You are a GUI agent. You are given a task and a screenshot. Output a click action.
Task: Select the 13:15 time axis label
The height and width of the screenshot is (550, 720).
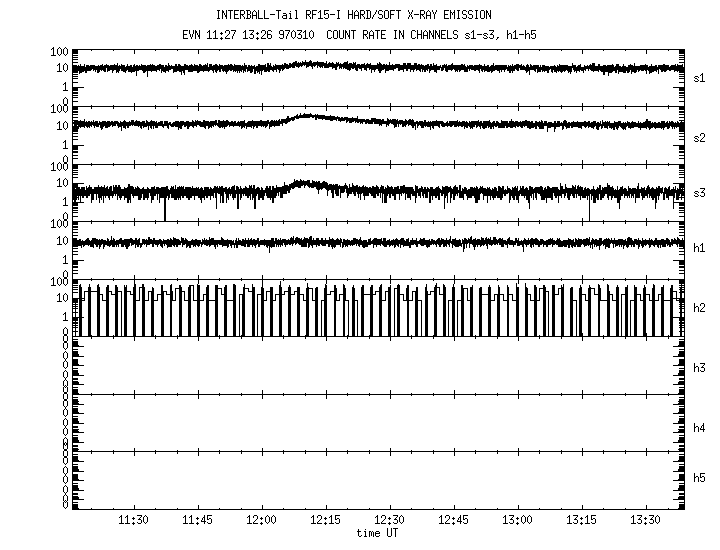(x=582, y=521)
